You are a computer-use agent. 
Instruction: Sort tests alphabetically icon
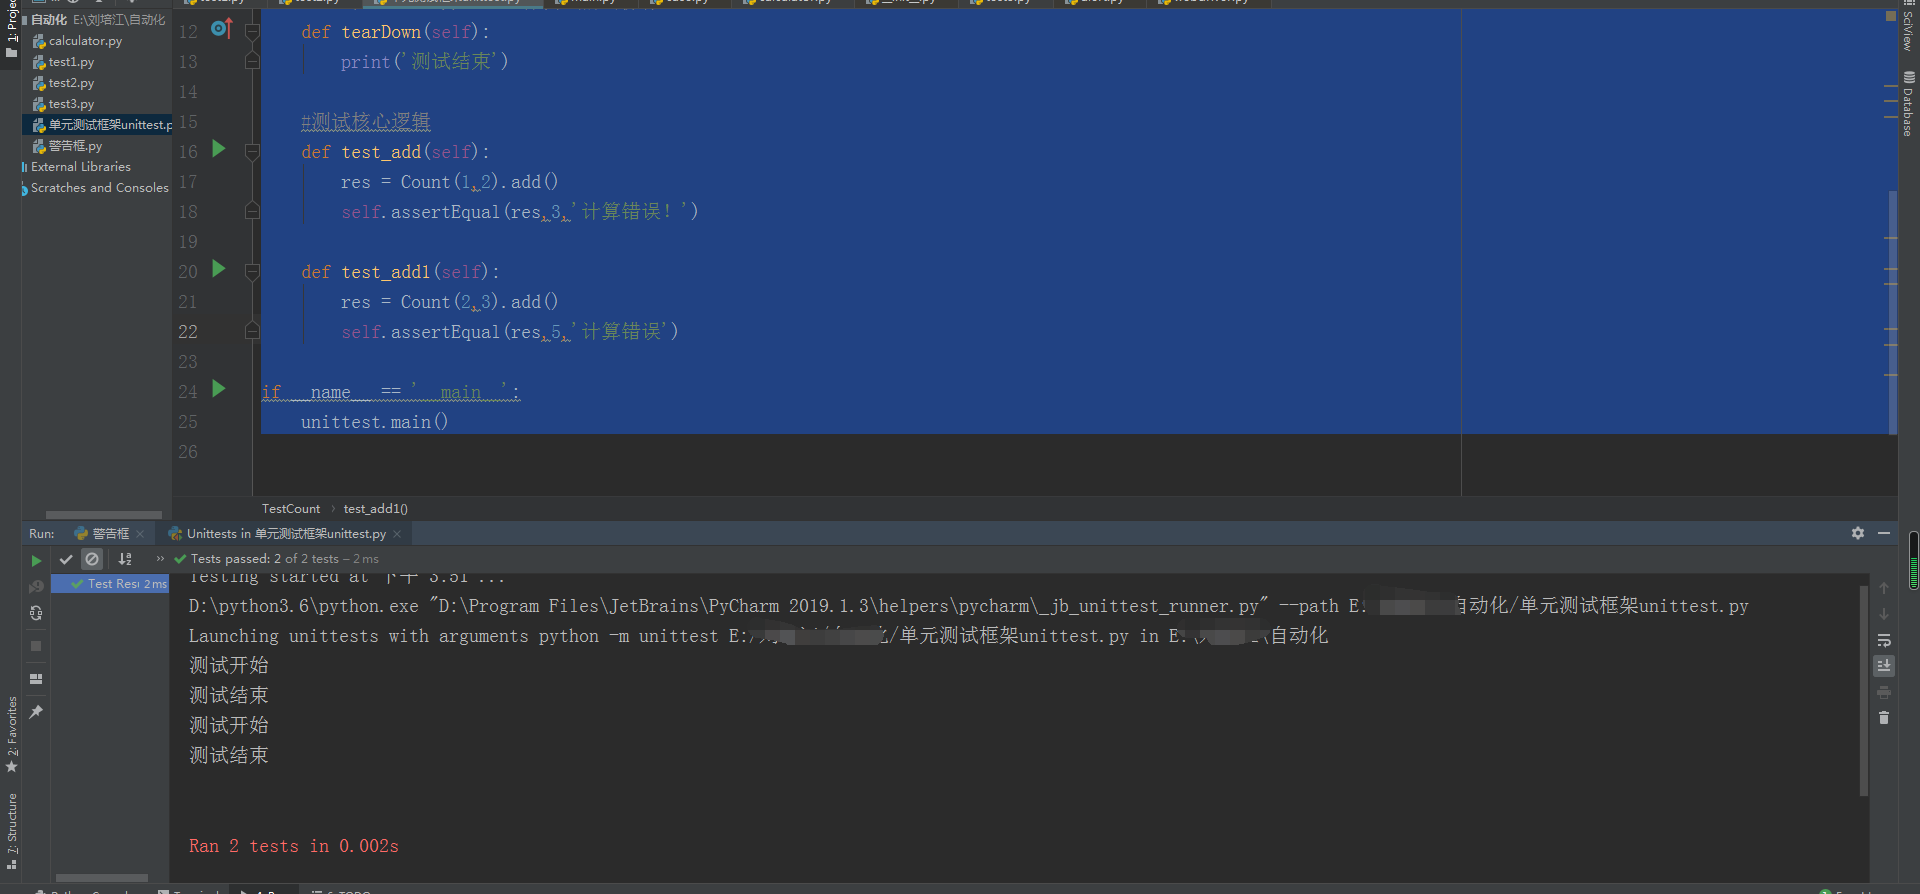tap(125, 559)
